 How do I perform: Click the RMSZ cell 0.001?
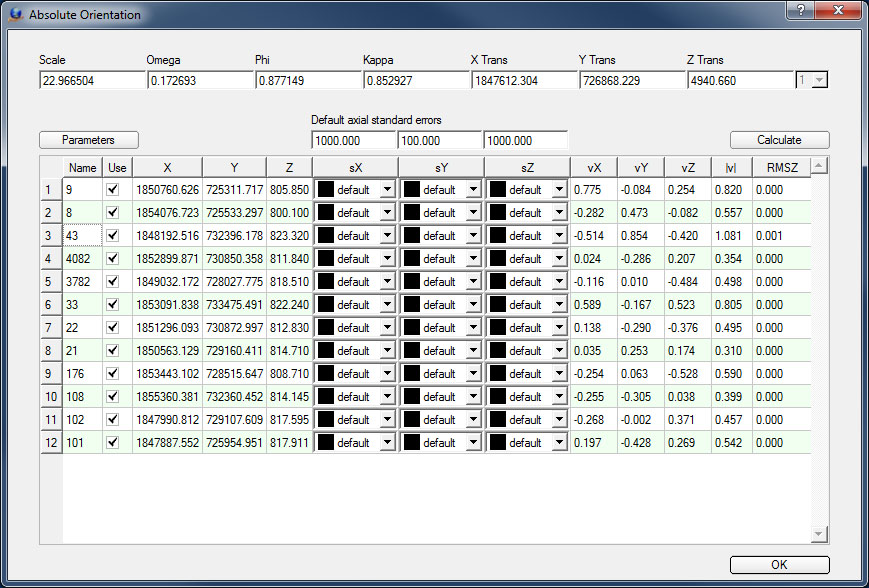(x=781, y=236)
